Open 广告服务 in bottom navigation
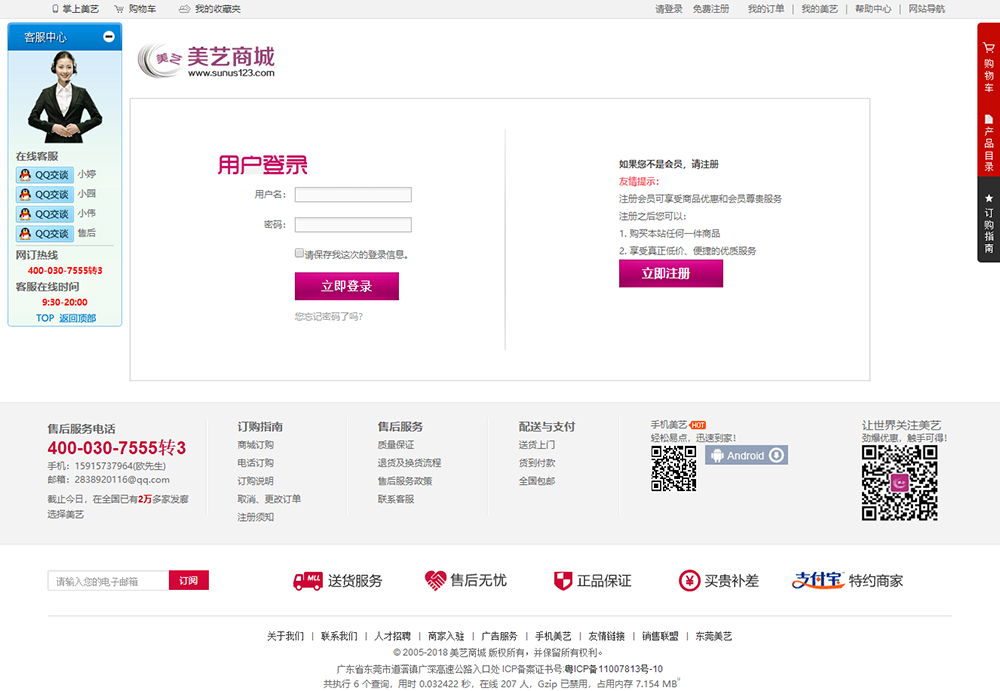The height and width of the screenshot is (691, 1000). 500,636
